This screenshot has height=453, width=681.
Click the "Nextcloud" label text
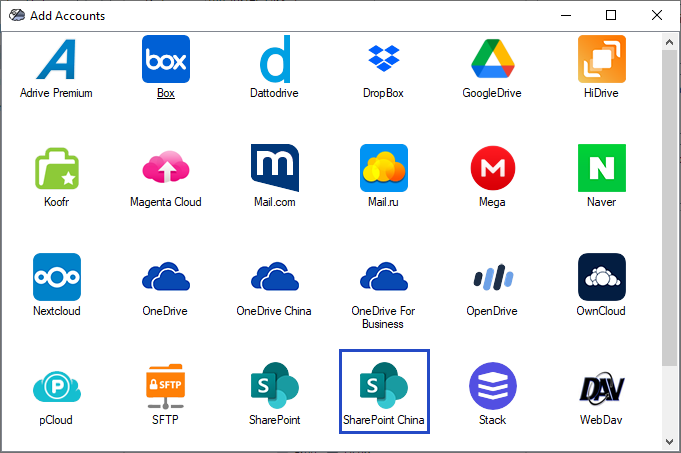click(57, 311)
